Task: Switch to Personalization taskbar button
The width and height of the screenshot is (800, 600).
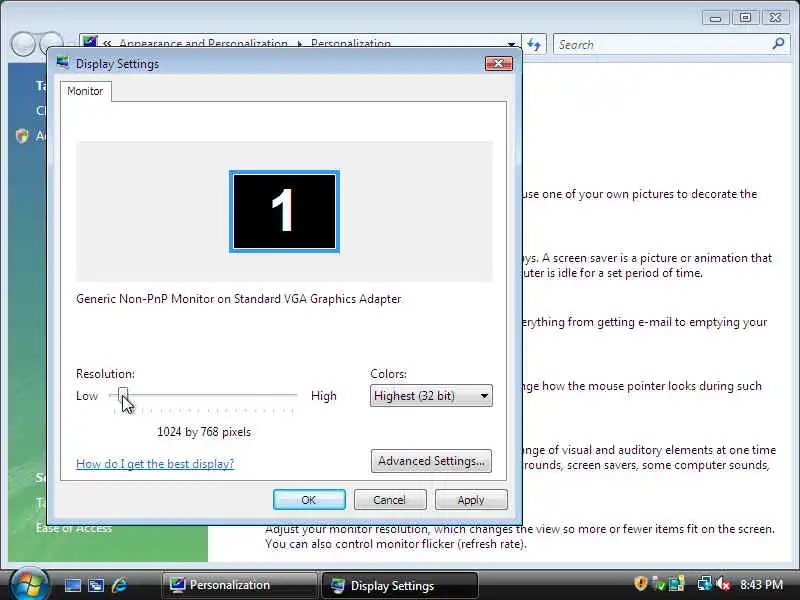Action: point(239,585)
